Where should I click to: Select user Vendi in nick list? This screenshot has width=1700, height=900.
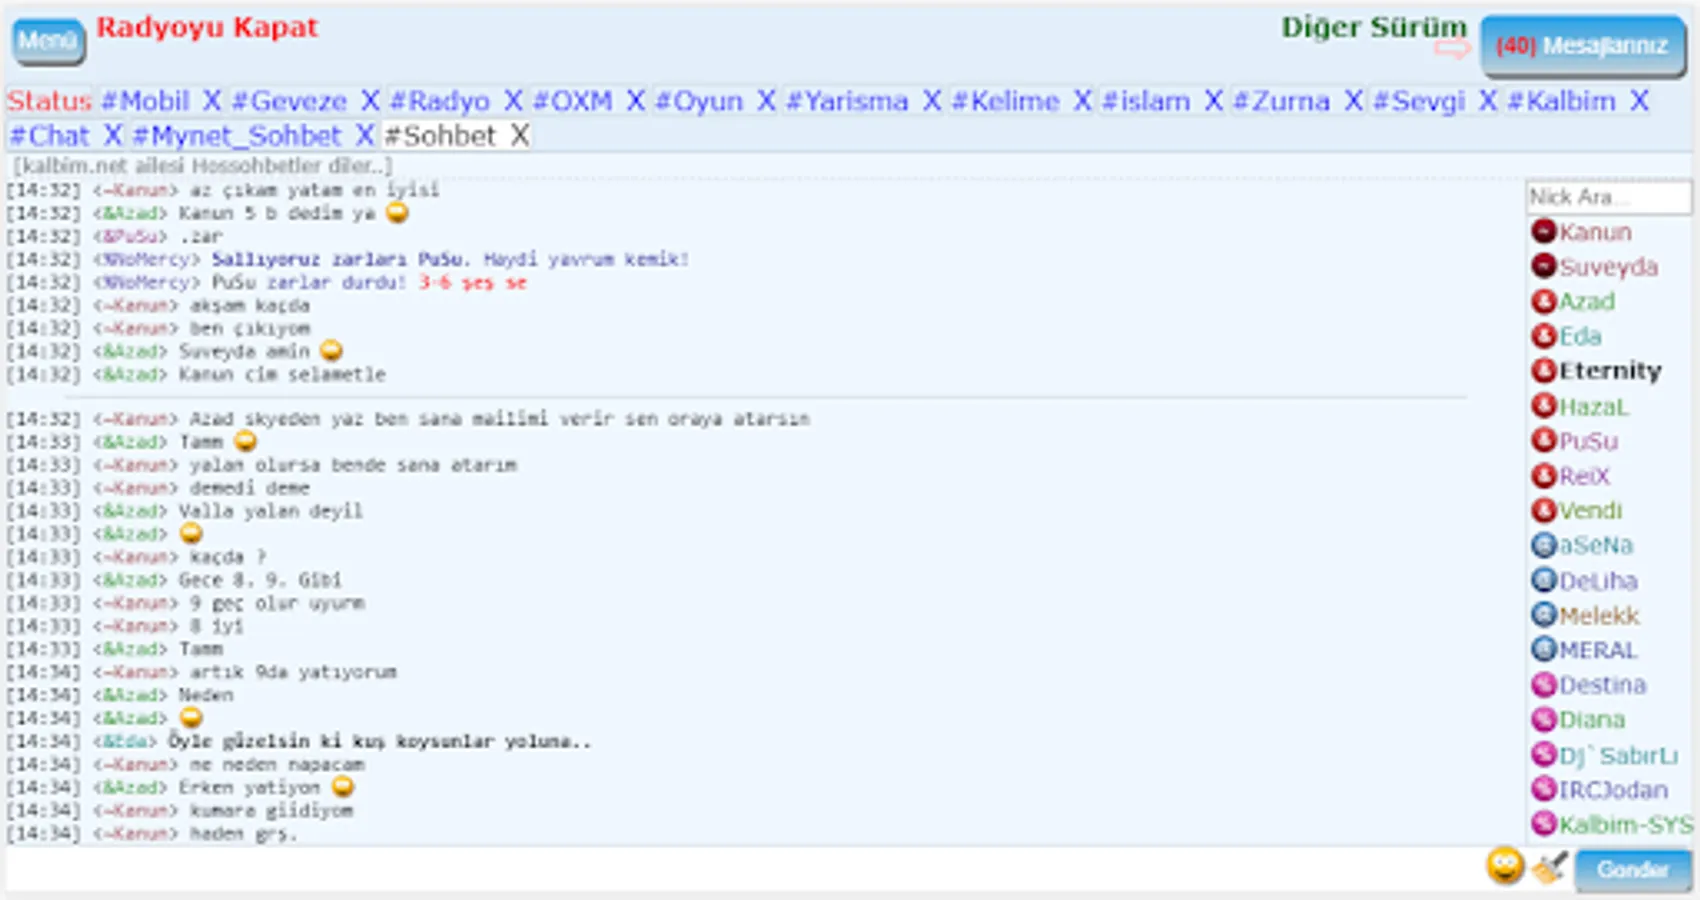click(1590, 510)
